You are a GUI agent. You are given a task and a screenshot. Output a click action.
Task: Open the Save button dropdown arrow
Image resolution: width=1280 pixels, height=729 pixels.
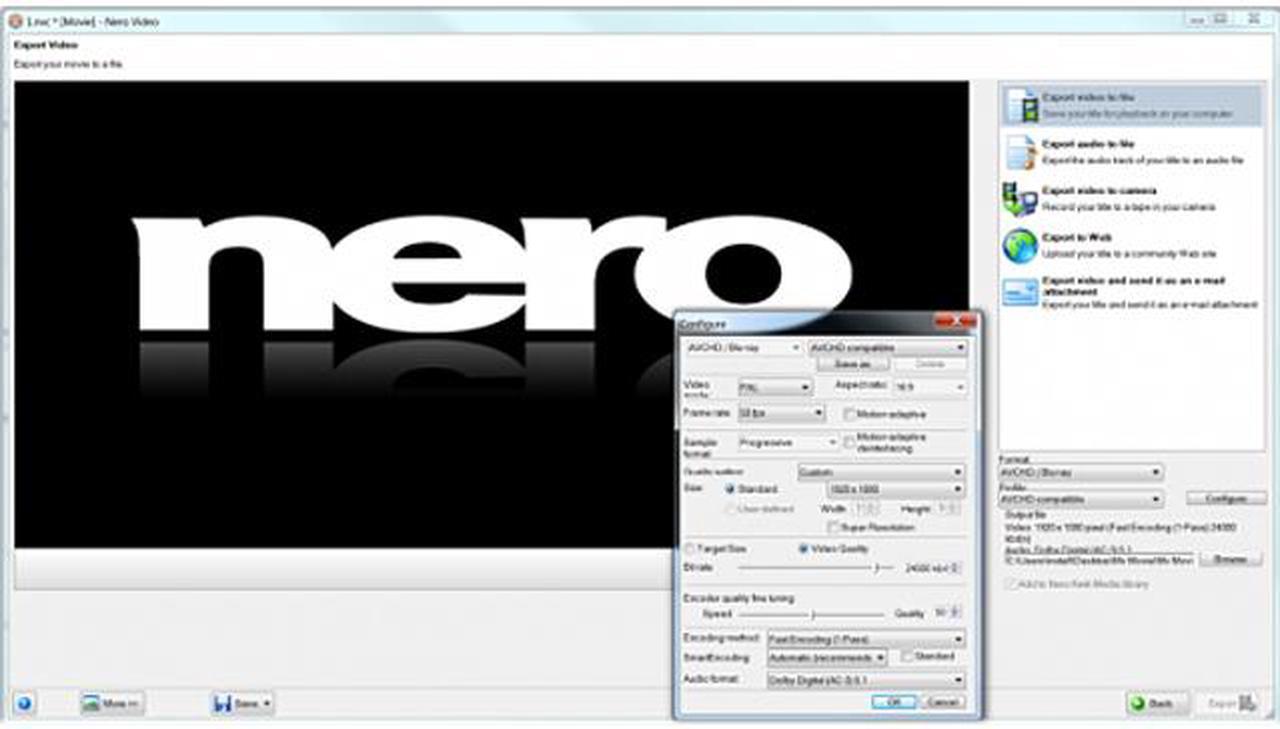pyautogui.click(x=267, y=704)
